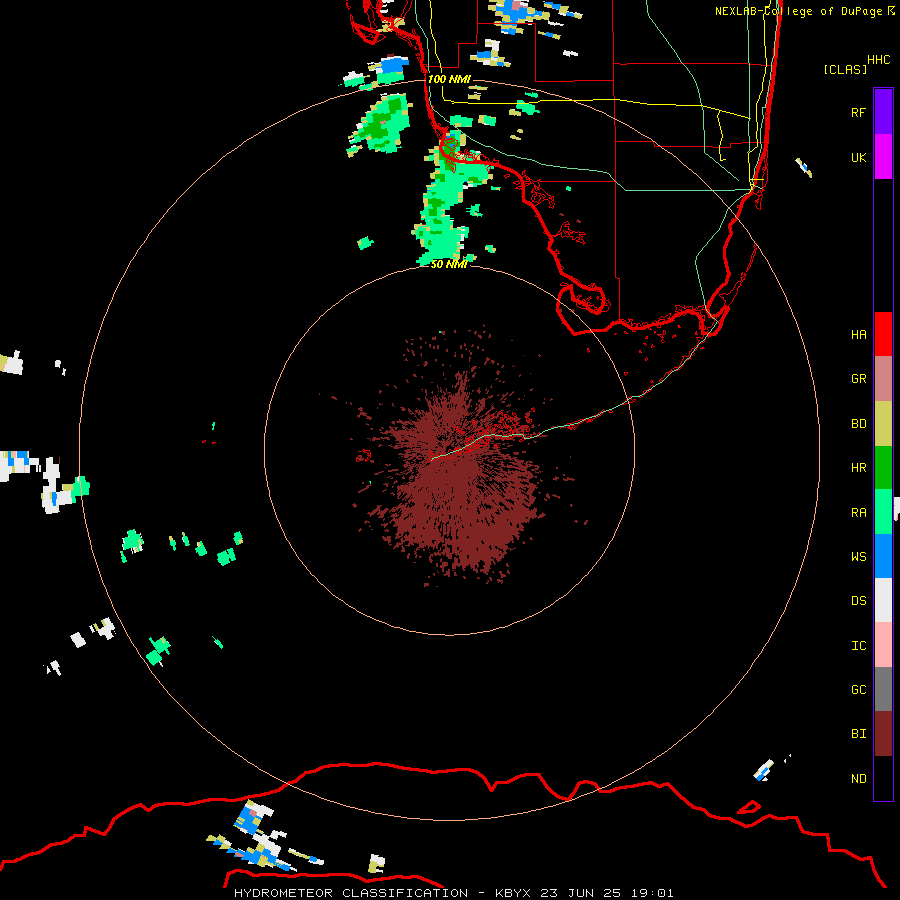This screenshot has height=900, width=900.
Task: Click the 100 NMI range ring label
Action: click(x=449, y=79)
